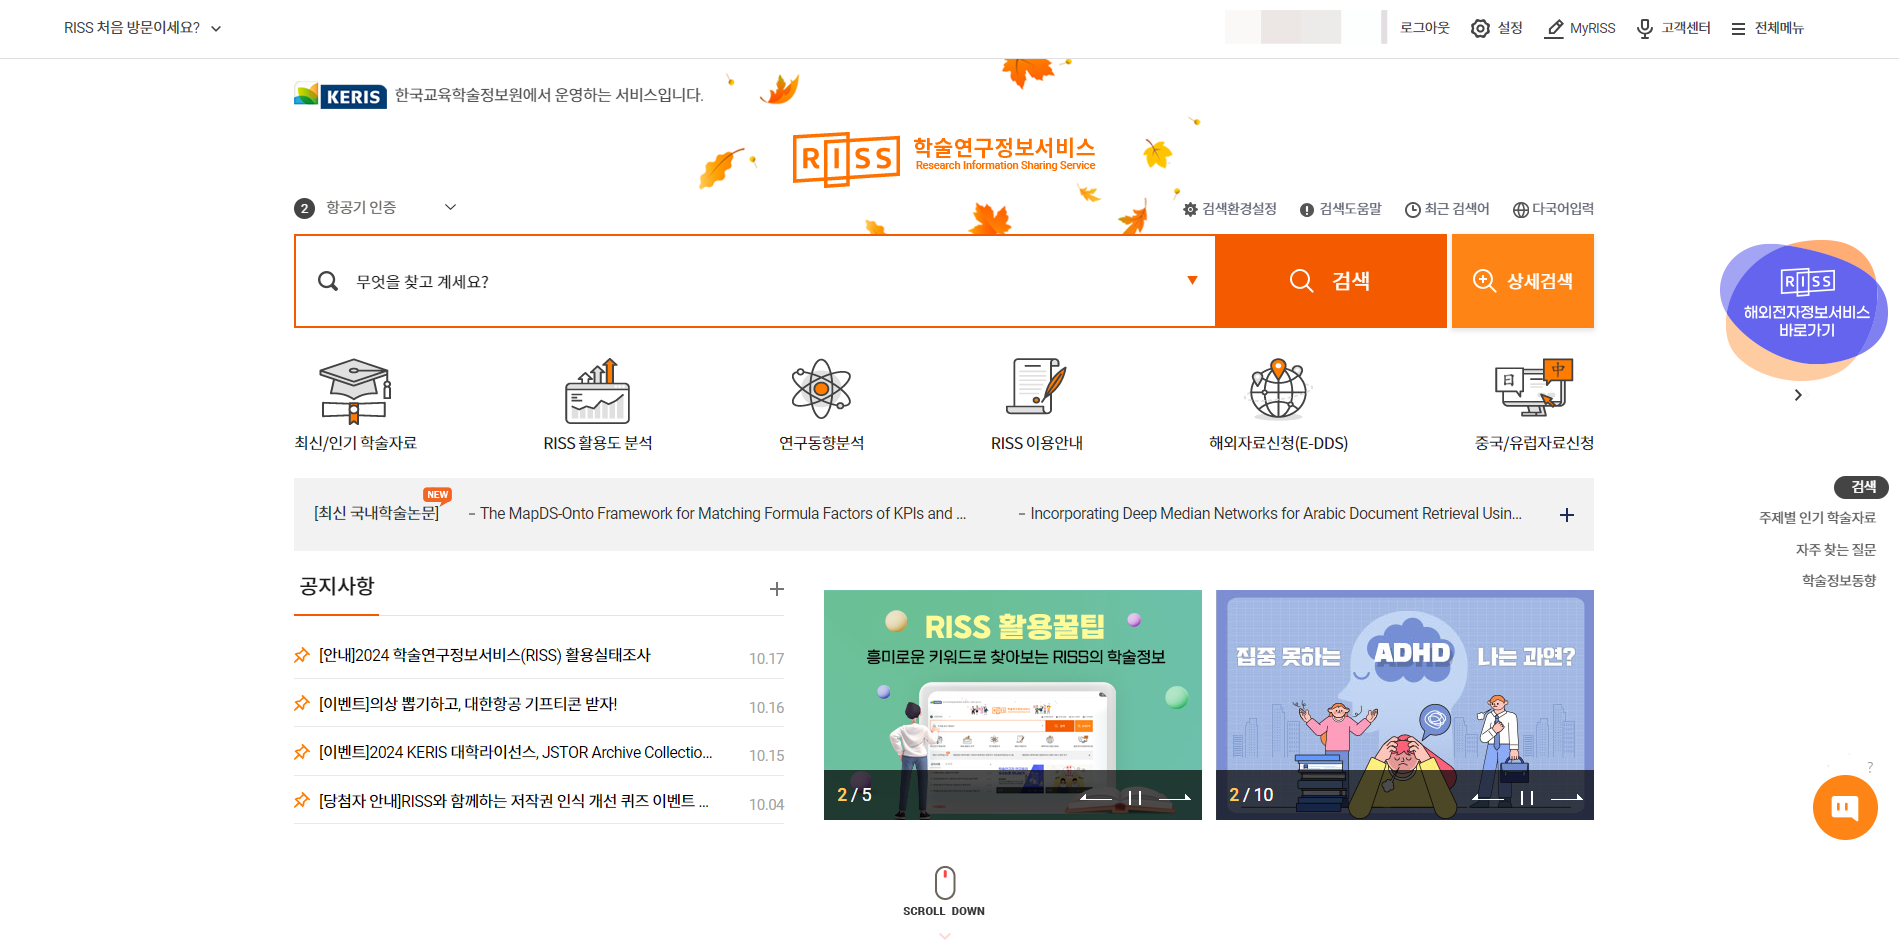Open RISS 활용도 분석 chart icon

(x=597, y=392)
